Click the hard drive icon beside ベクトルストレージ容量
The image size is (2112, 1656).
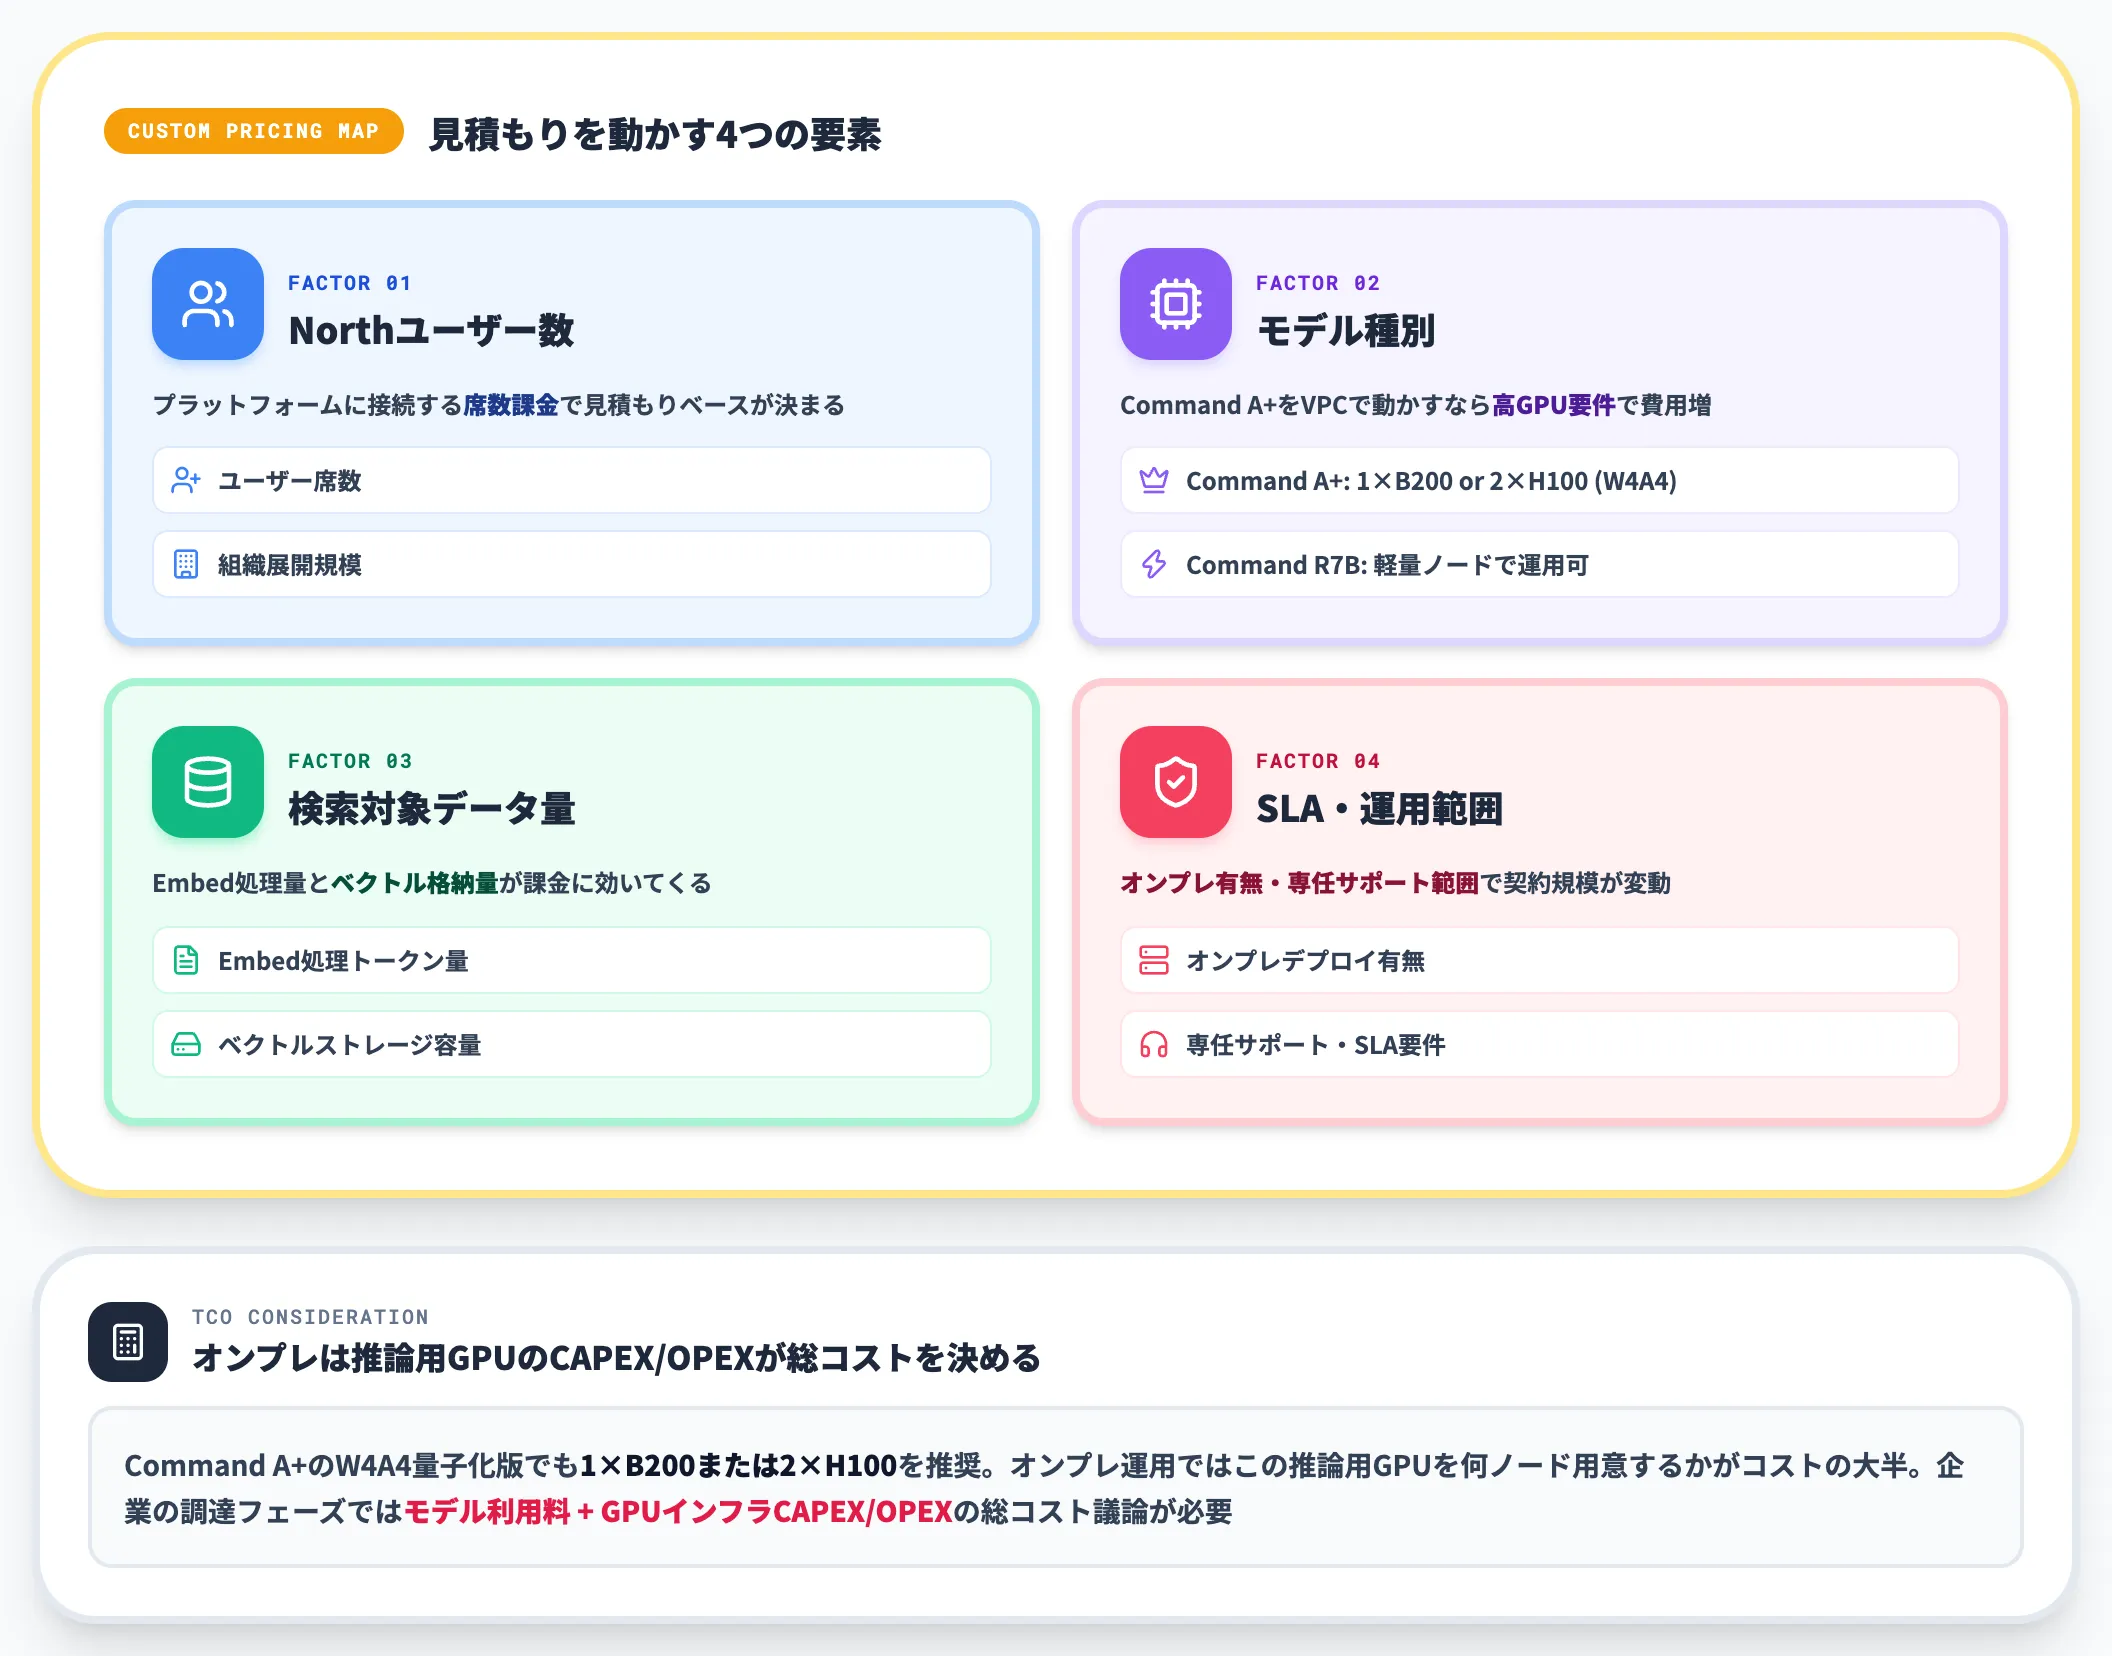[186, 1045]
